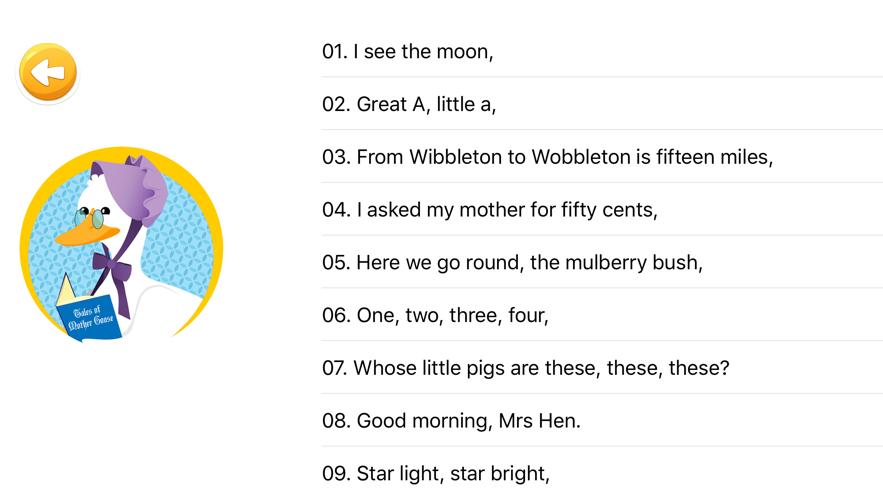Open 'Here we go round, the mulberry bush'

[512, 262]
